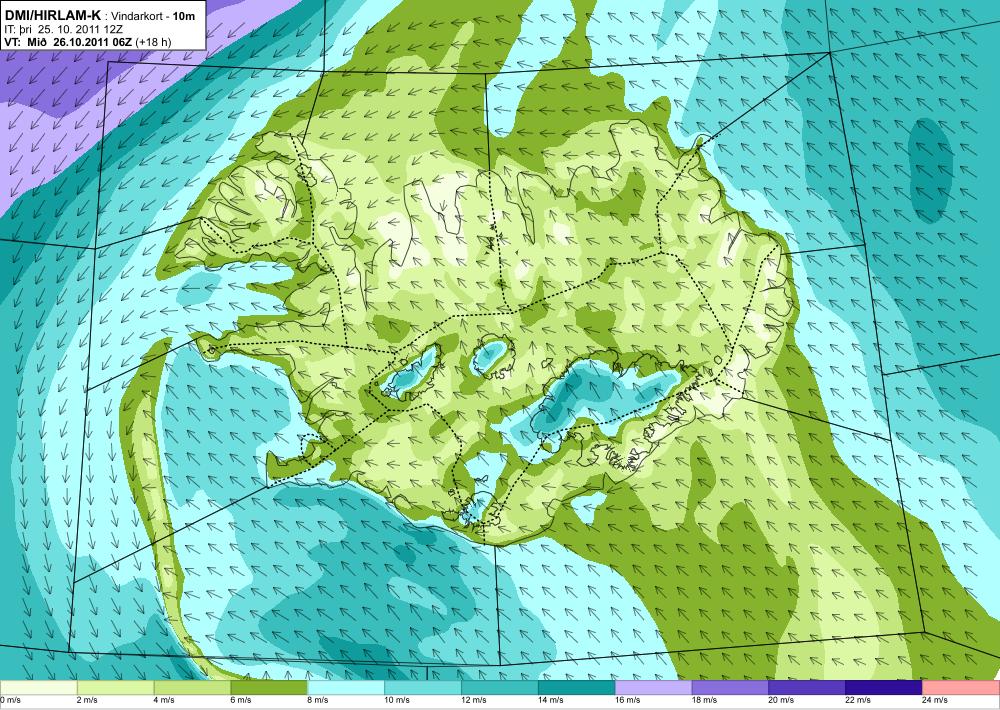The image size is (1000, 710).
Task: Select the '18 m/s' legend label
Action: click(704, 700)
